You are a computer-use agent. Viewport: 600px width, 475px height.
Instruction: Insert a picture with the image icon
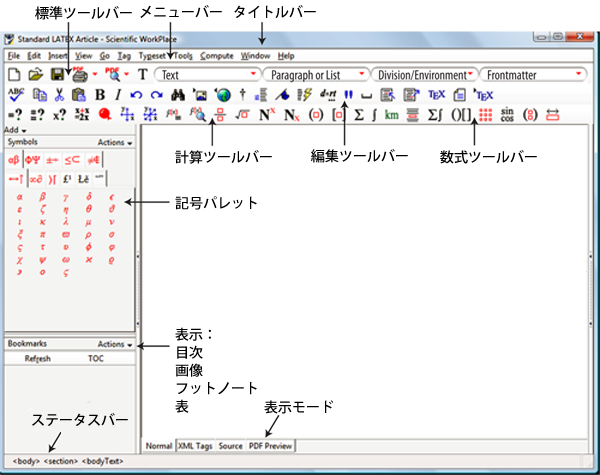(x=200, y=95)
